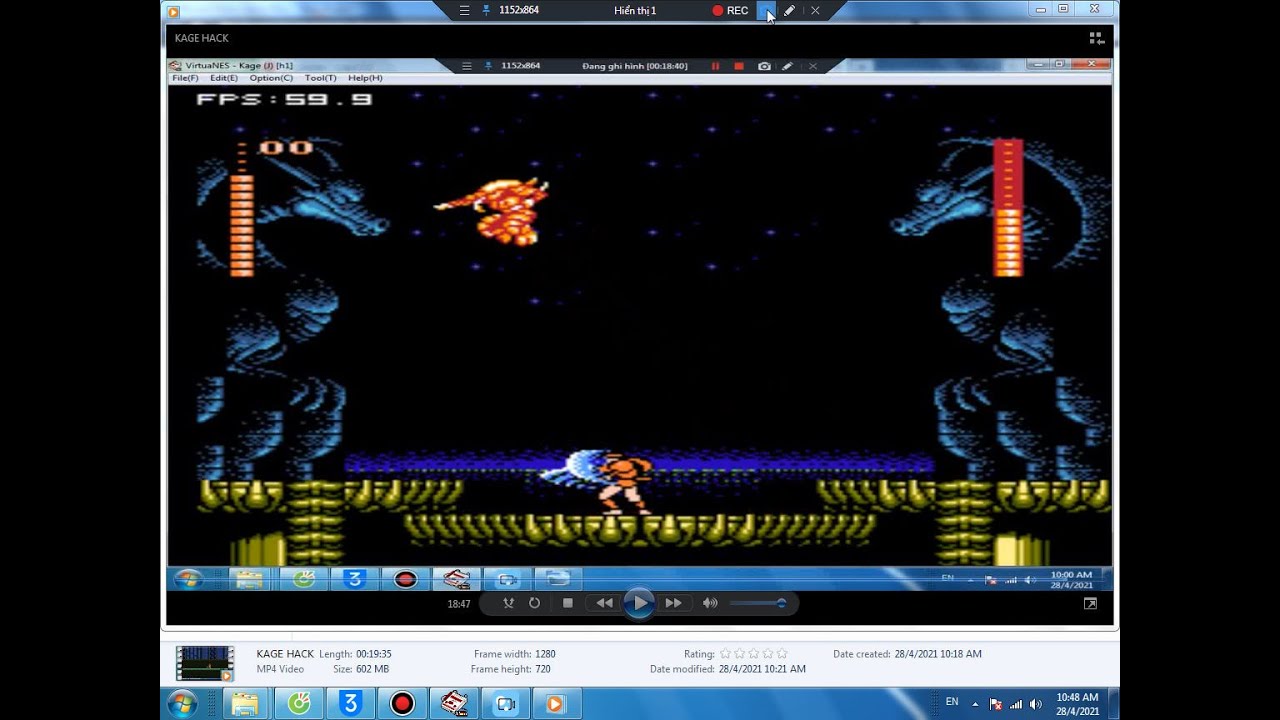The image size is (1280, 720).
Task: Select the KAGE HACK video thumbnail
Action: [x=205, y=663]
